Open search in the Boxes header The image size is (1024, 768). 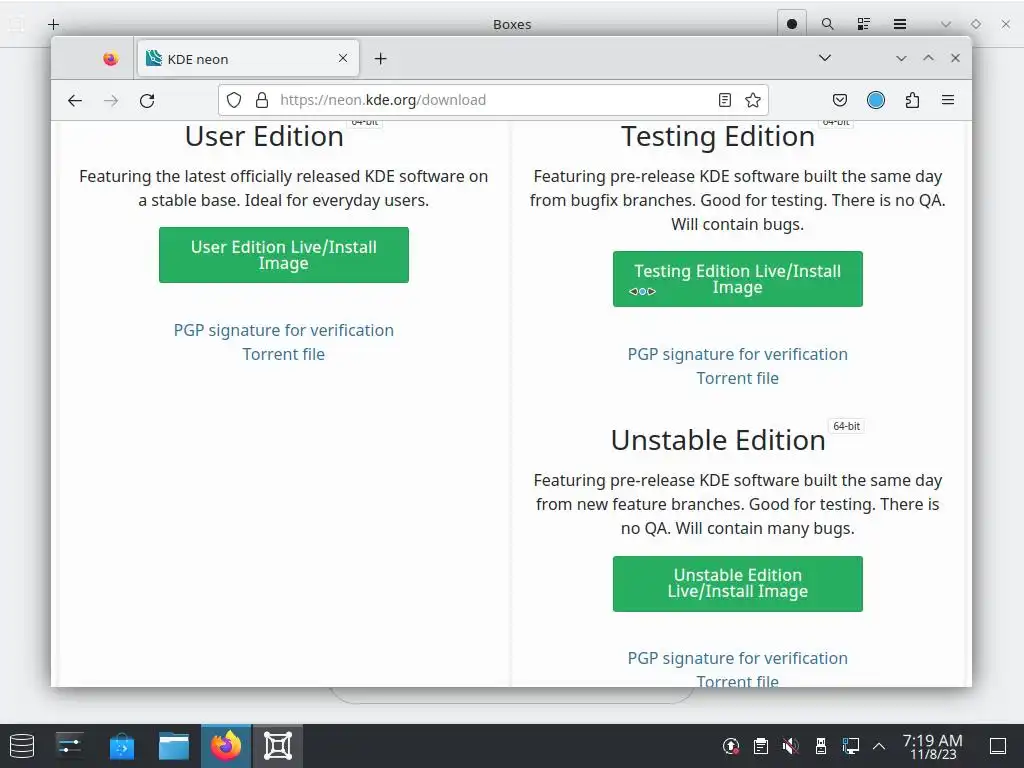[x=827, y=24]
